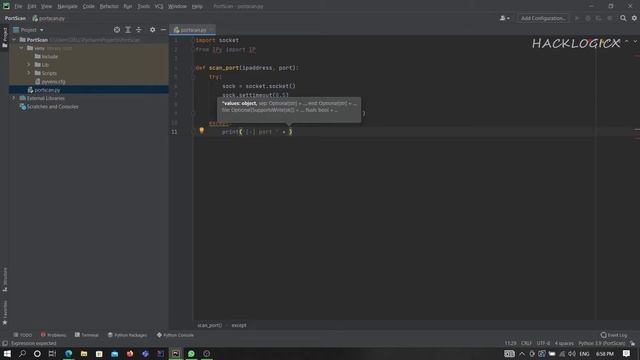Click Expand All icon in Project panel
The image size is (640, 360).
pyautogui.click(x=128, y=30)
